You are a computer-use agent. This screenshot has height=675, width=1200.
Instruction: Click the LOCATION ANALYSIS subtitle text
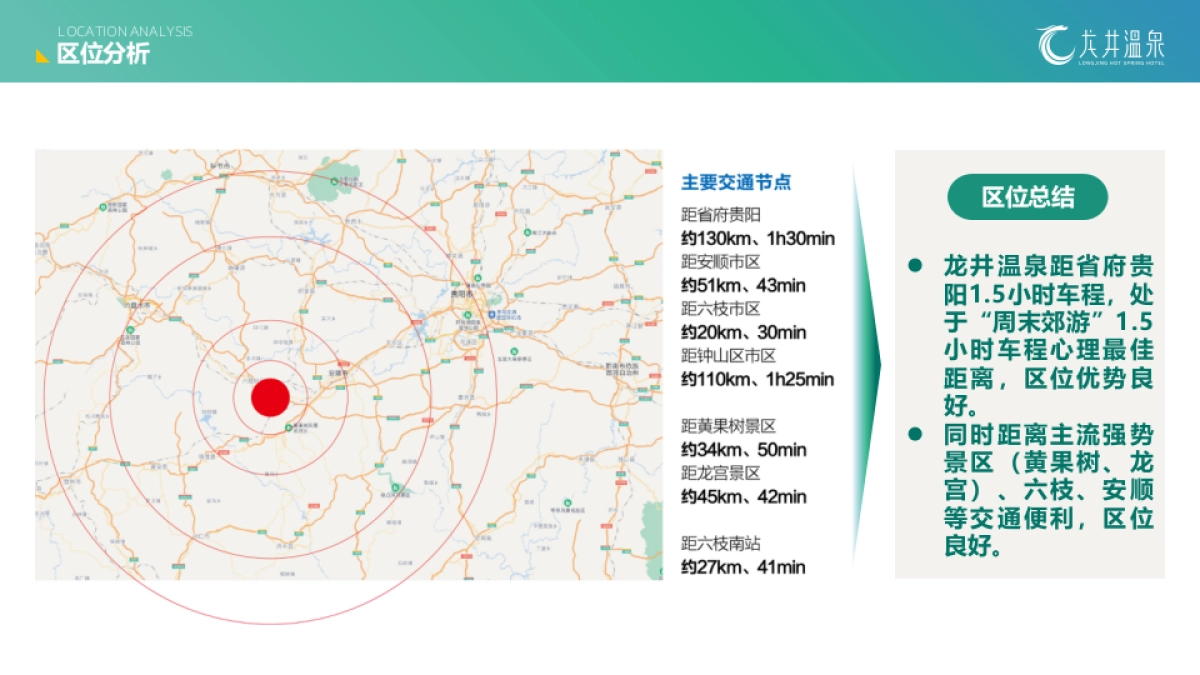tap(125, 31)
